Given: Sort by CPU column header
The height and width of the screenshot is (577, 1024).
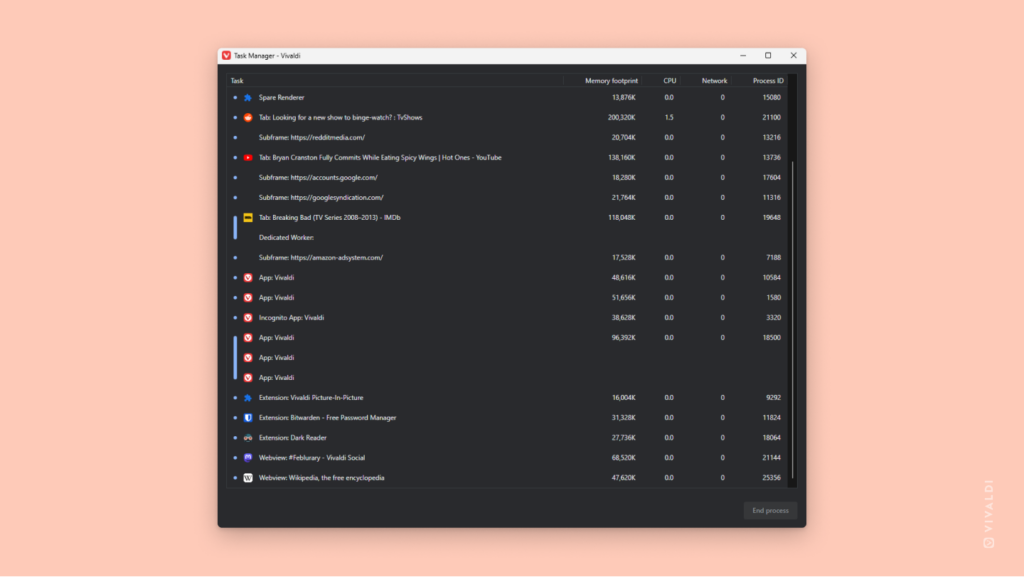Looking at the screenshot, I should (661, 81).
